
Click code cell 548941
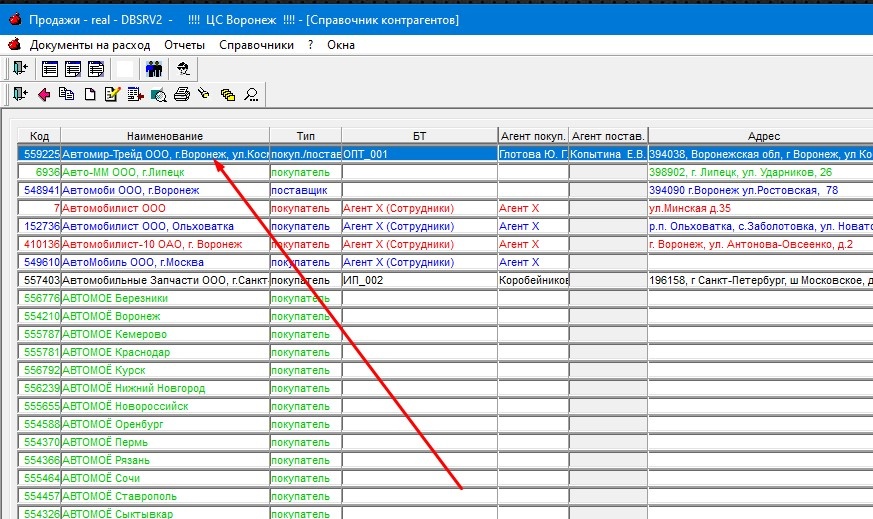point(39,190)
